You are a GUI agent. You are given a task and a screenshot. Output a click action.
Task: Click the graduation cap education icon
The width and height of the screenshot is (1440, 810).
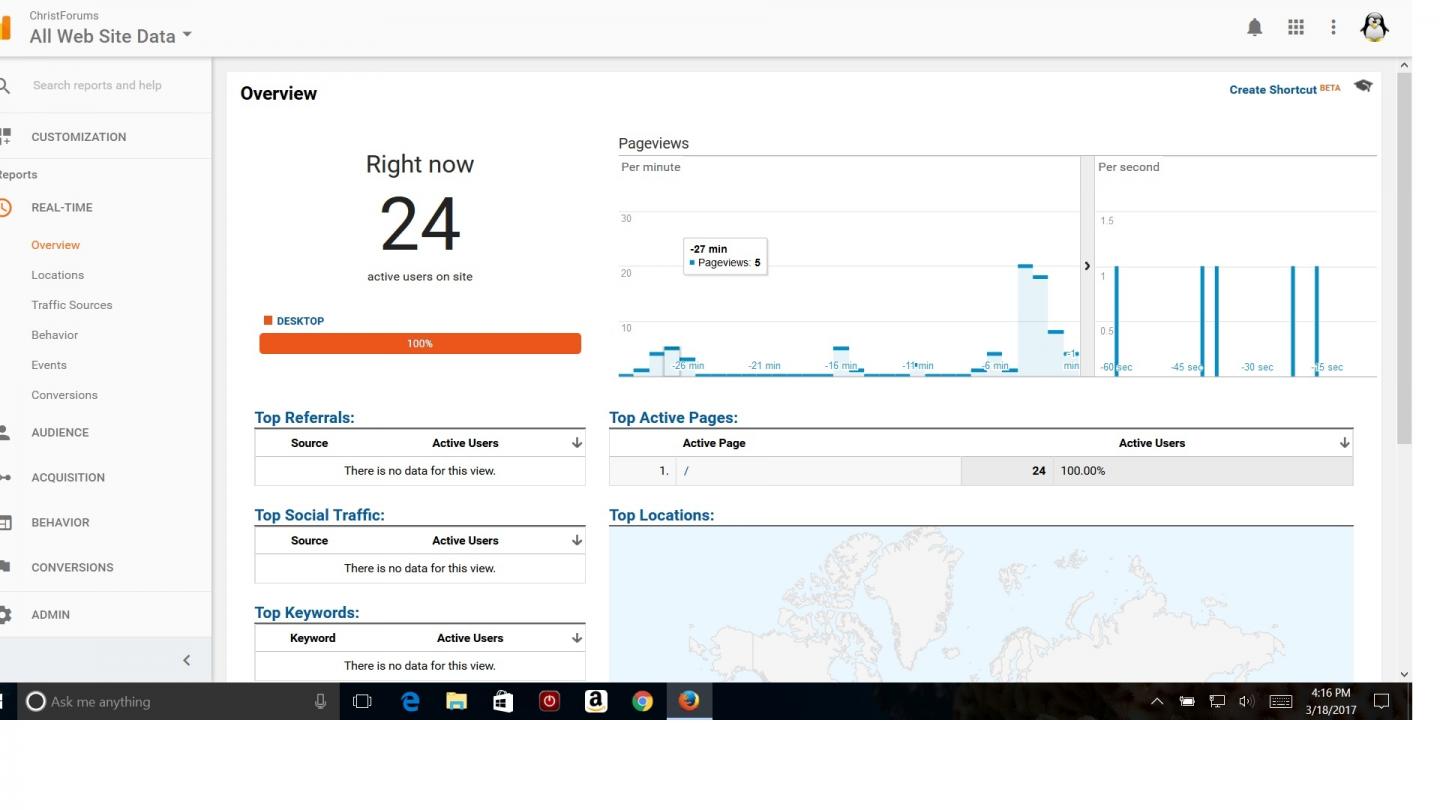(x=1362, y=86)
